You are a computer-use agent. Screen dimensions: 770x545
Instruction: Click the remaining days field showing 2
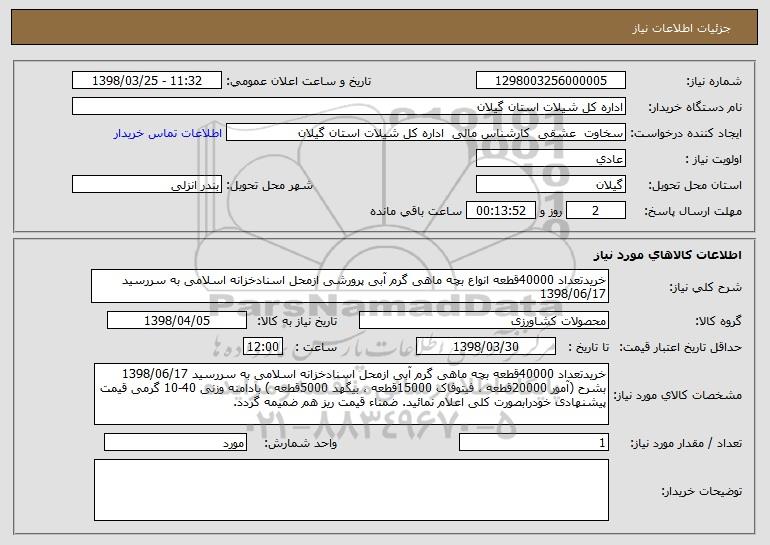tap(596, 211)
